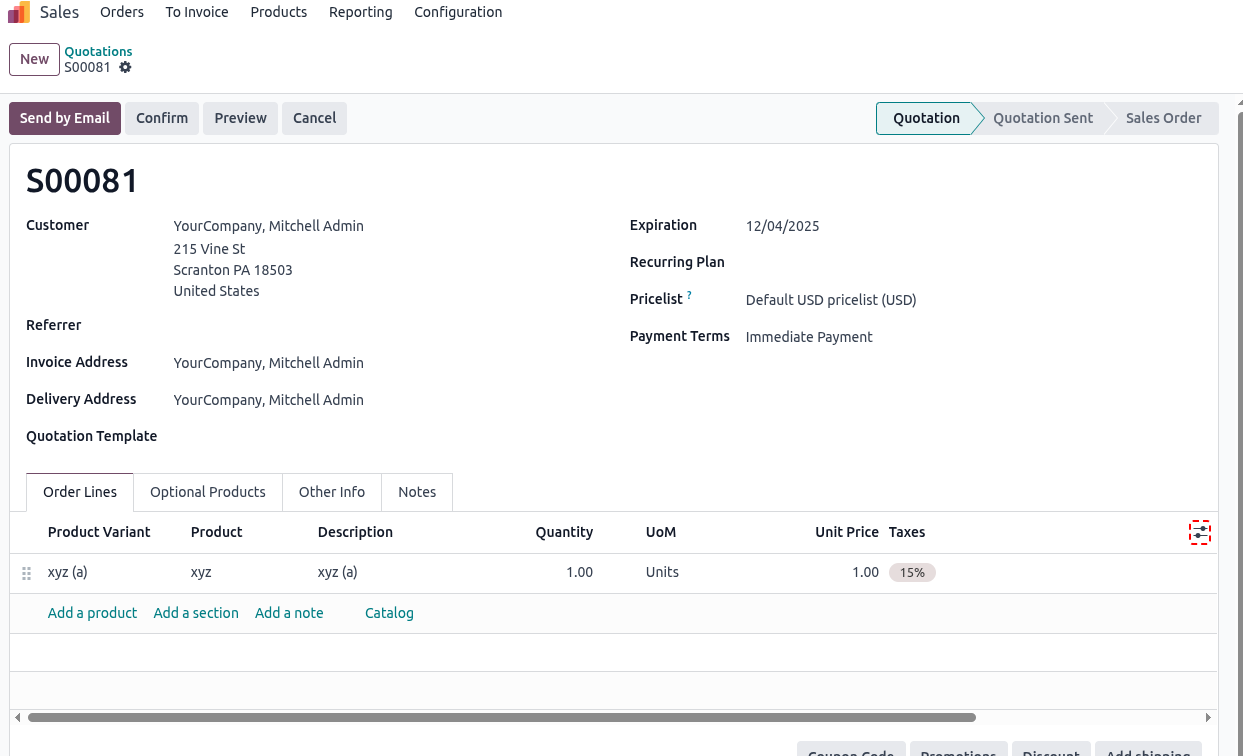Switch to the Other Info tab

point(332,492)
